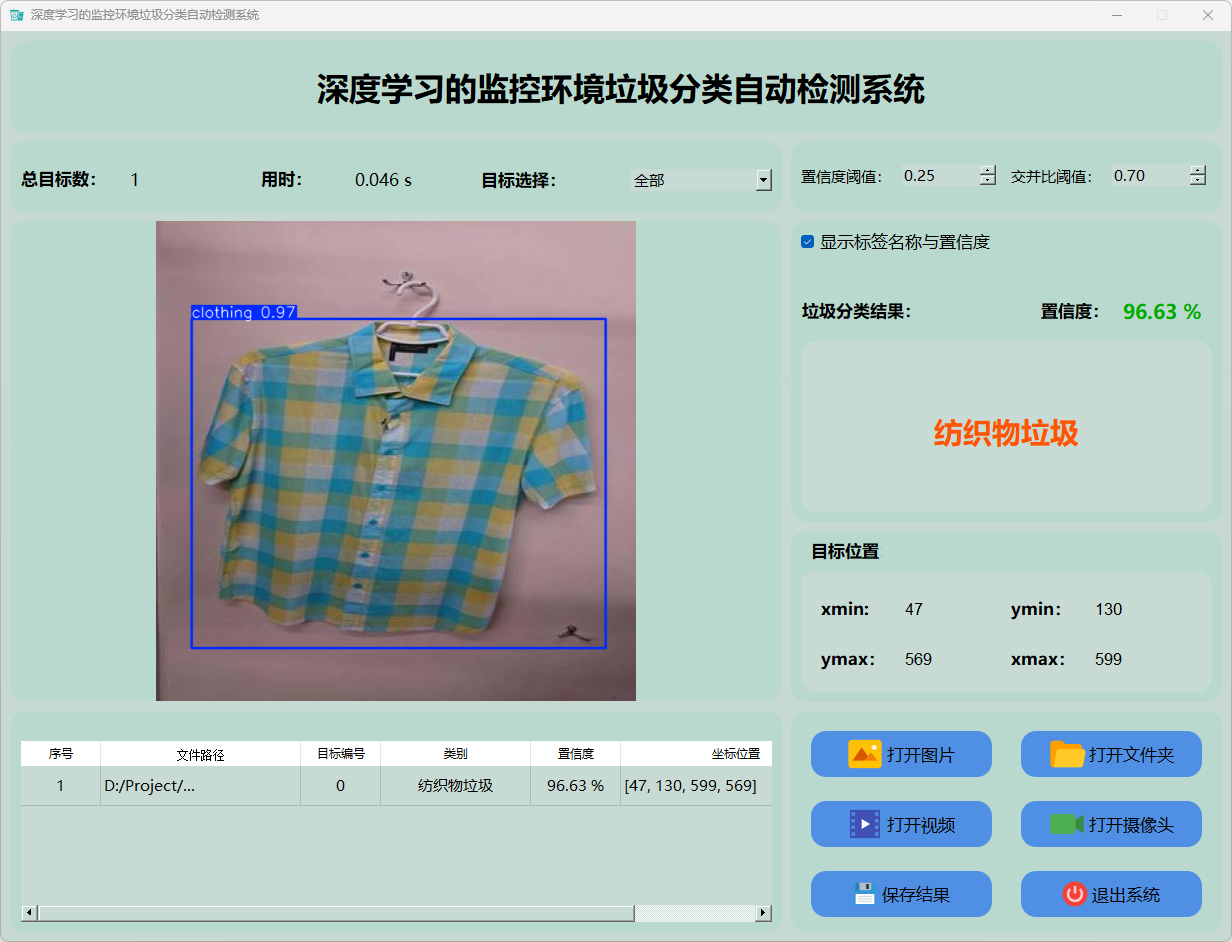Click the picture icon on 打开图片 button
The image size is (1232, 942).
[x=864, y=754]
